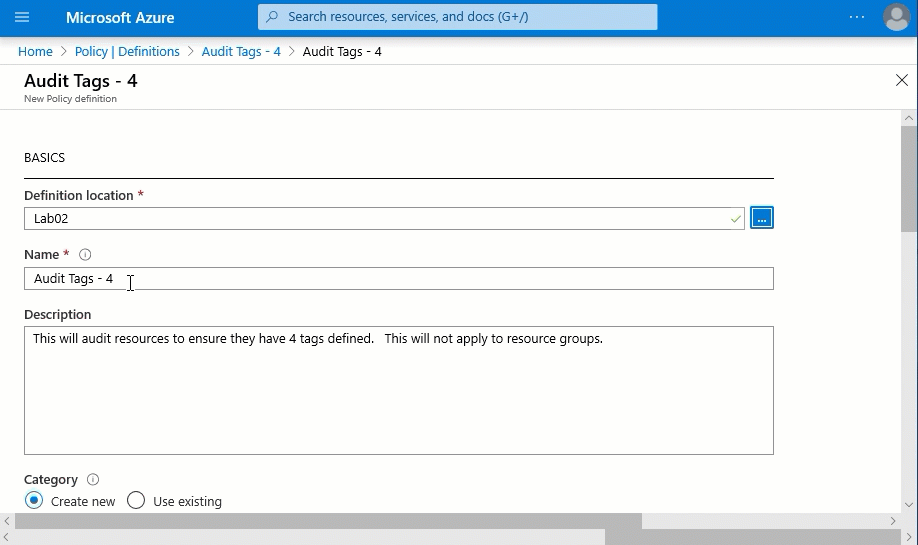Select the Use existing category option
918x545 pixels.
coord(137,501)
